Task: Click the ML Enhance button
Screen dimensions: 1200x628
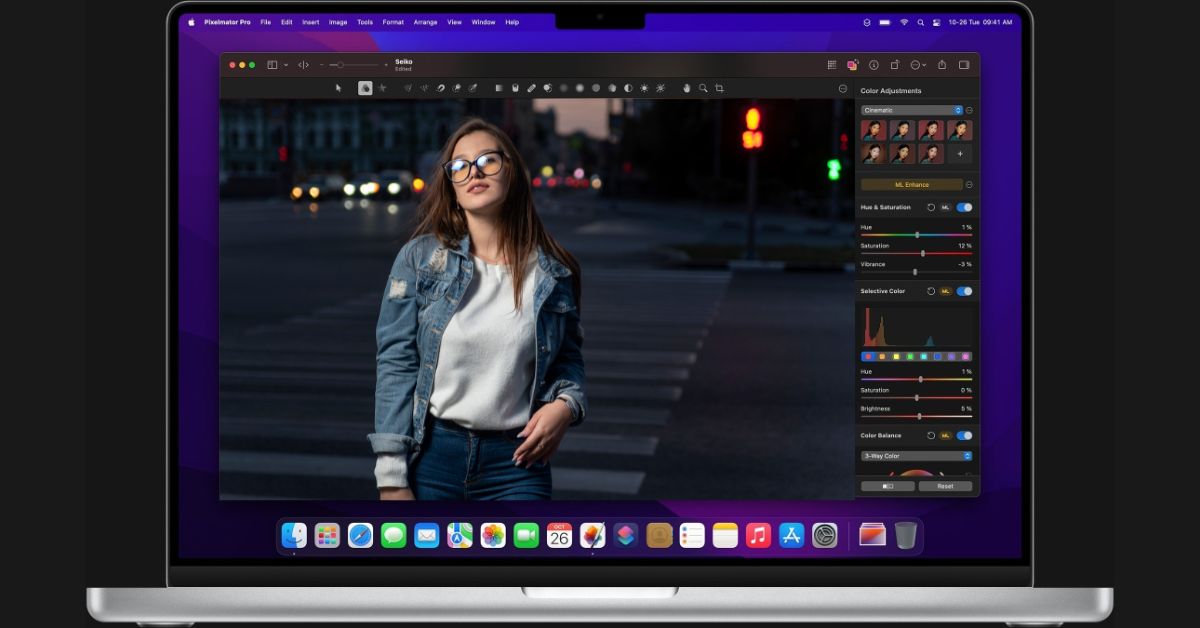Action: [x=912, y=184]
